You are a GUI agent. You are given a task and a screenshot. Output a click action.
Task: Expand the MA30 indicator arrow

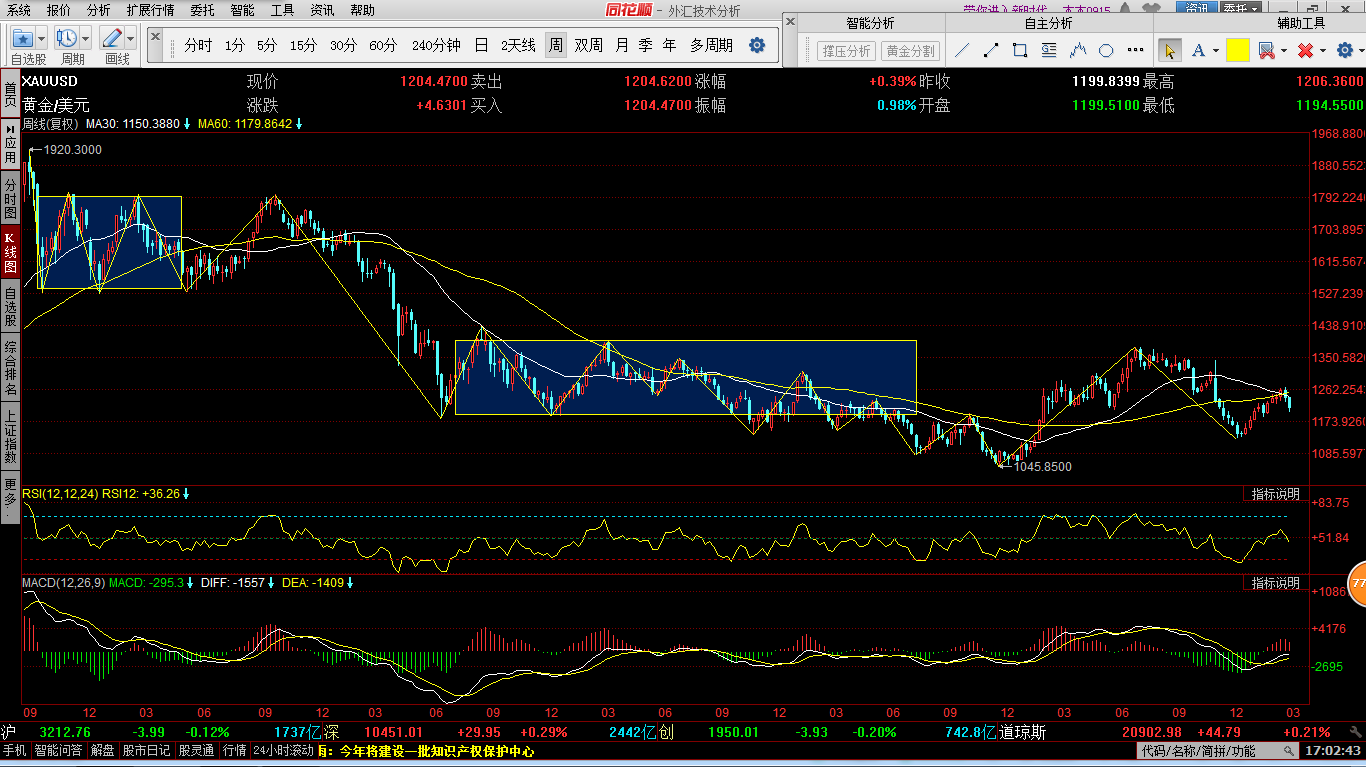pos(187,124)
